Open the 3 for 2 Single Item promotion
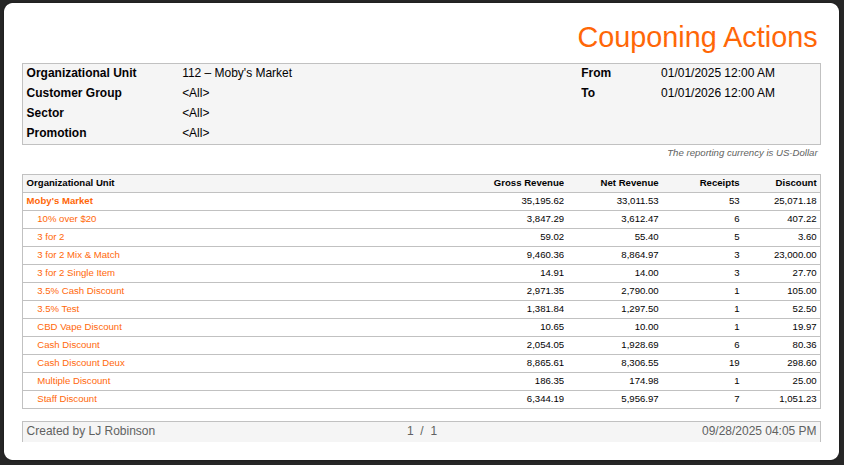 75,273
